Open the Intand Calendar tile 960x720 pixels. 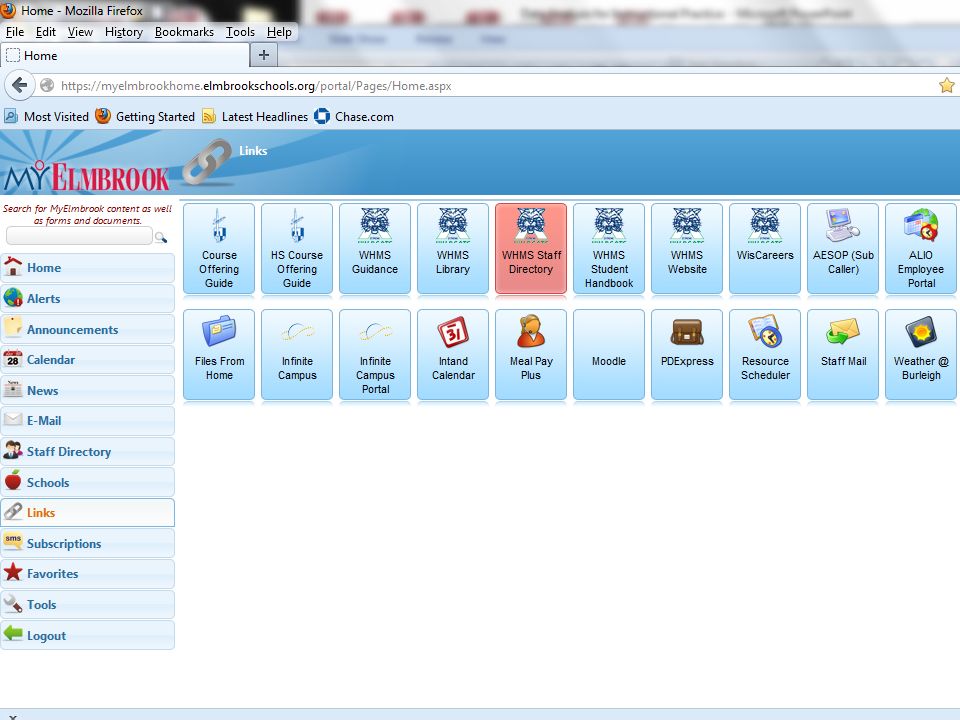453,354
